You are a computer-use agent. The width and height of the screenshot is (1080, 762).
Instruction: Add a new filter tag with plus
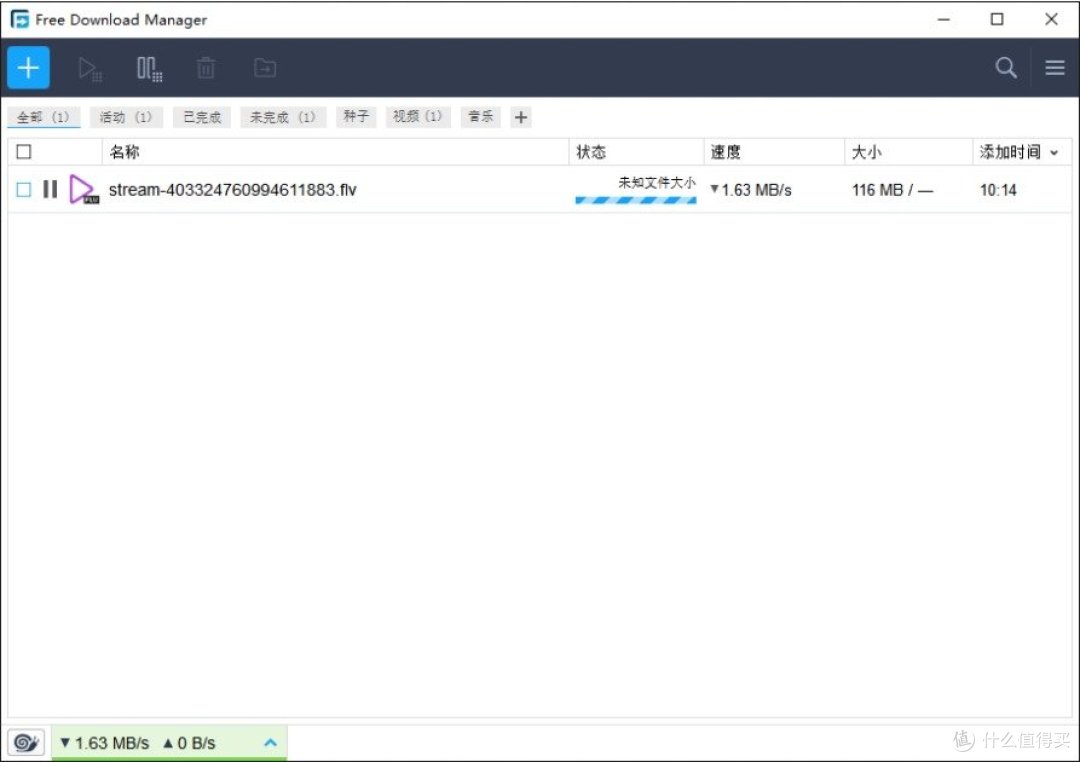tap(521, 118)
